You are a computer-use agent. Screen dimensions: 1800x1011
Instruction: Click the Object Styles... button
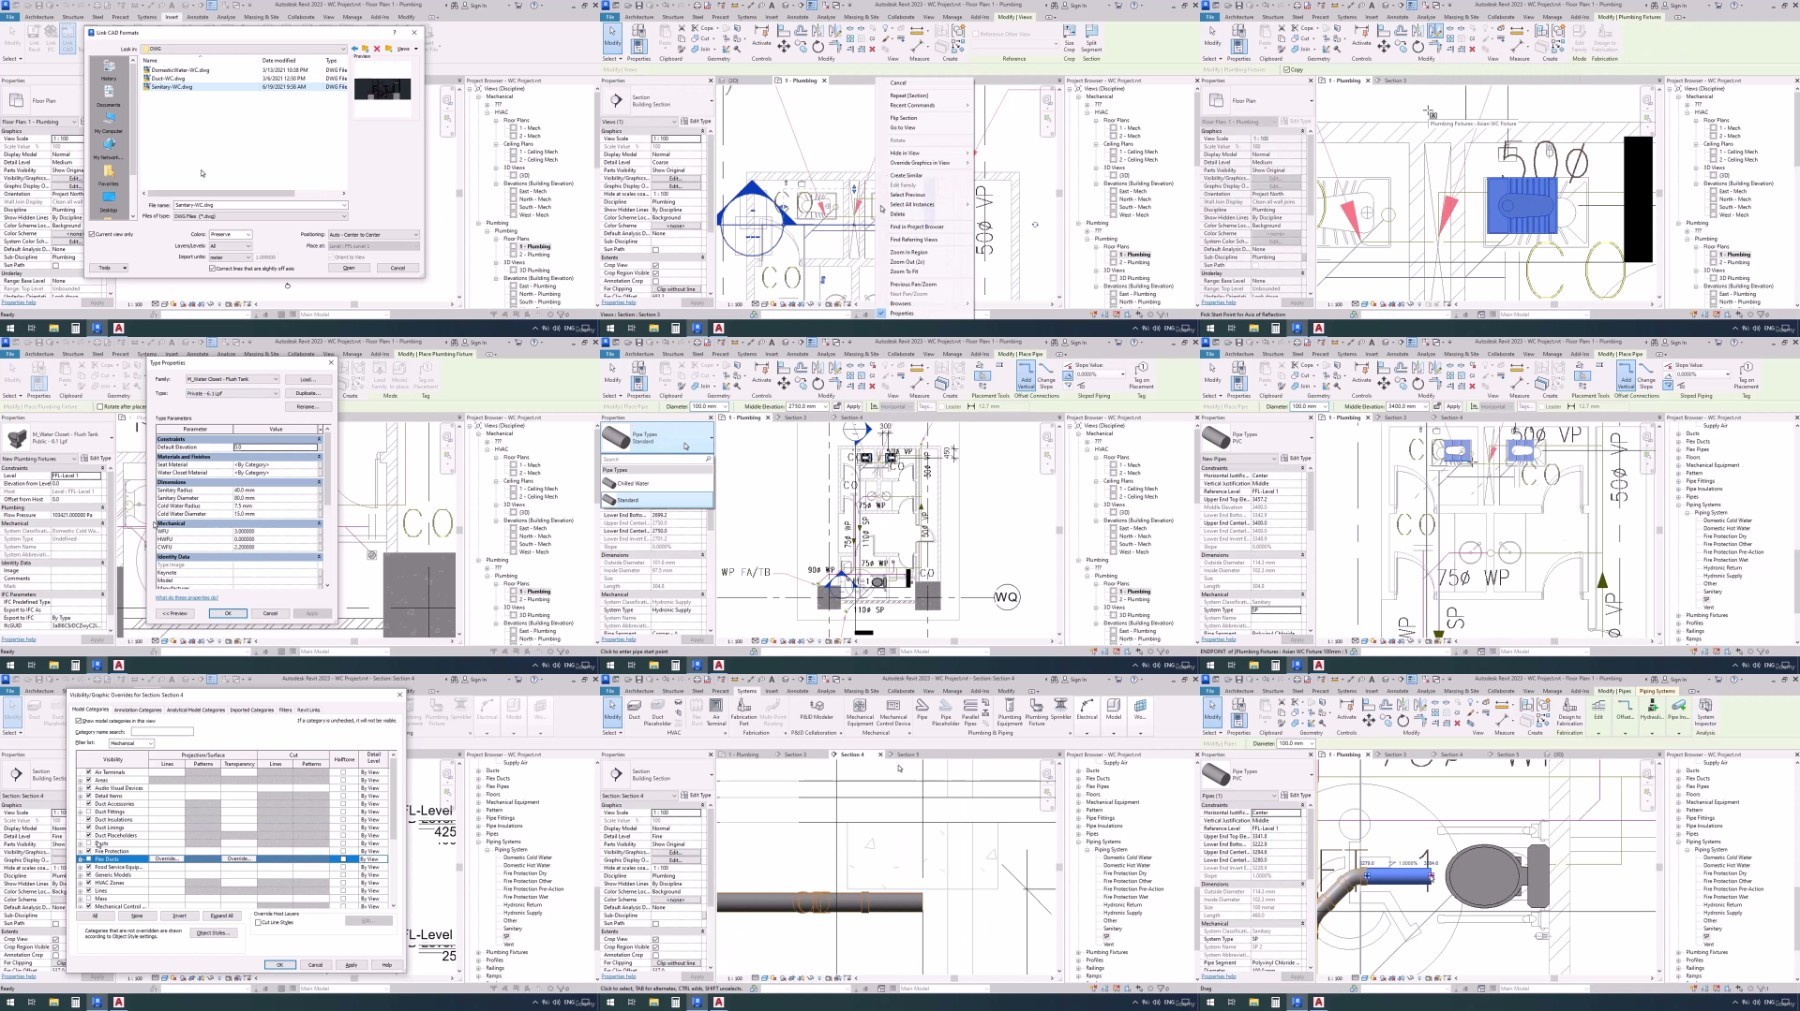pyautogui.click(x=214, y=933)
